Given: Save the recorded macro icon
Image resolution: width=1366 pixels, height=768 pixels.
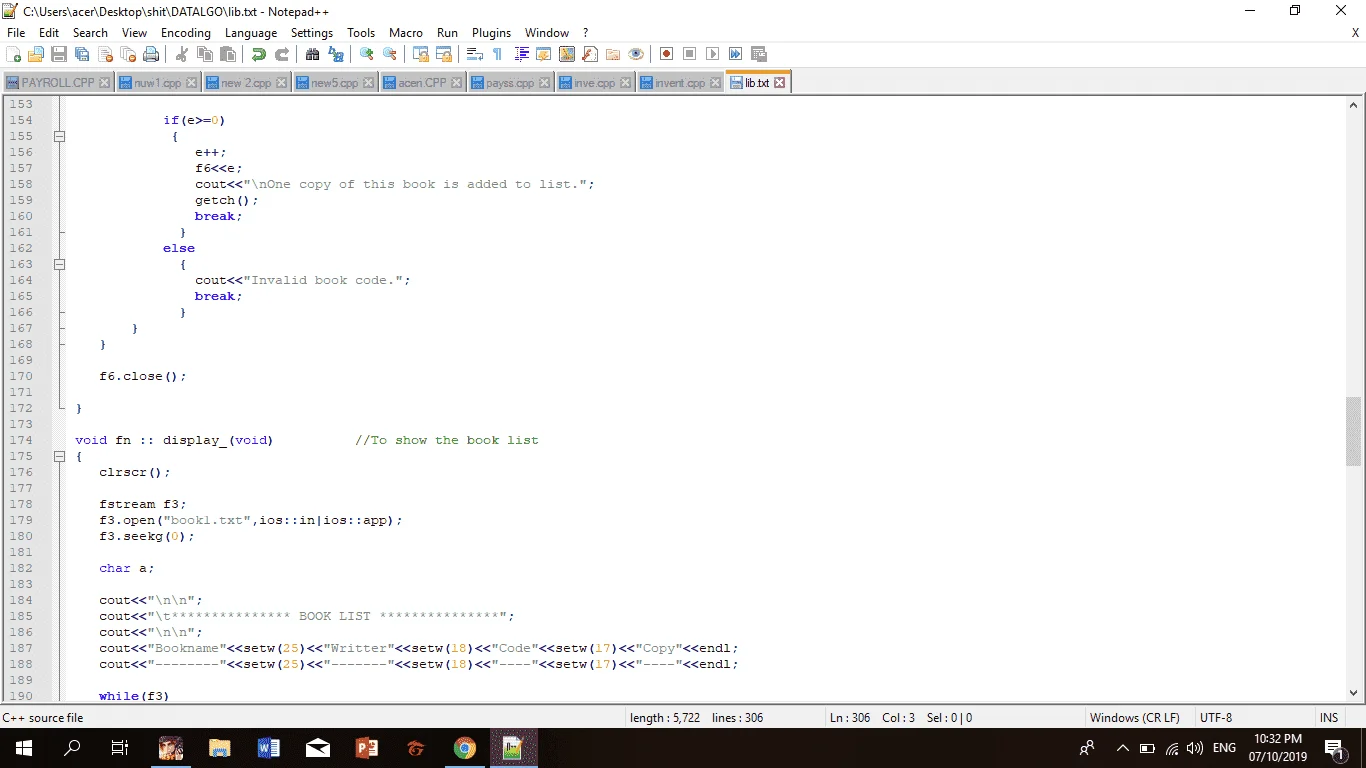Looking at the screenshot, I should (759, 54).
